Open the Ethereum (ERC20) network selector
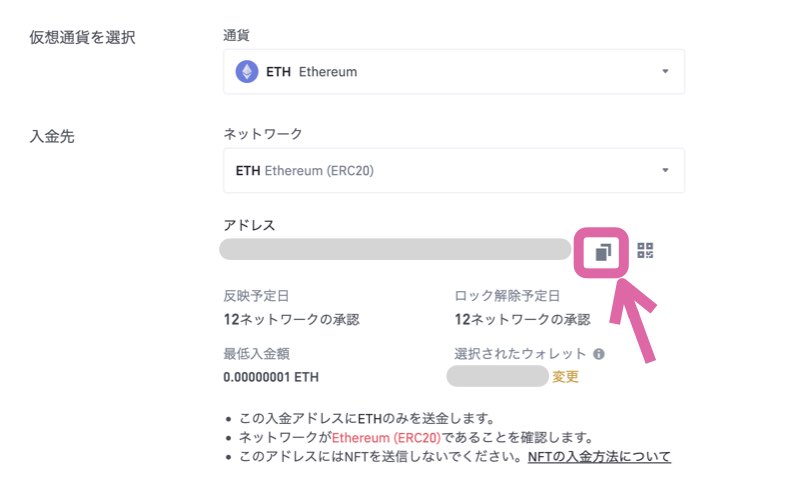The height and width of the screenshot is (495, 800). (454, 170)
